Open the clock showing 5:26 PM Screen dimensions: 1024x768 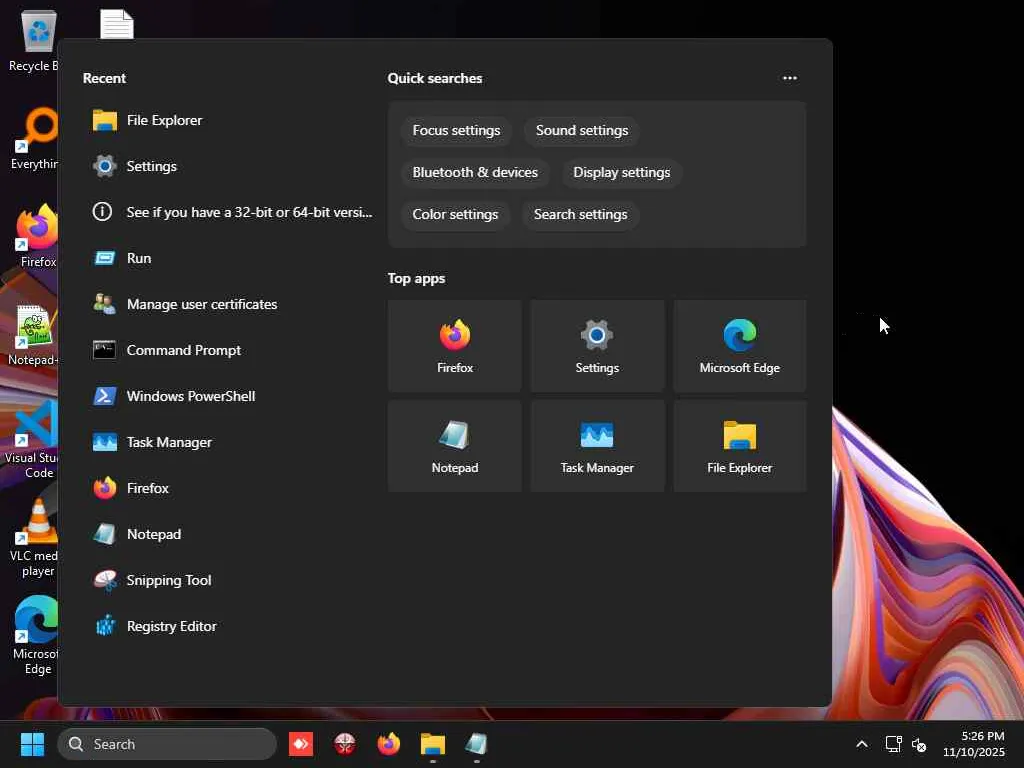974,744
